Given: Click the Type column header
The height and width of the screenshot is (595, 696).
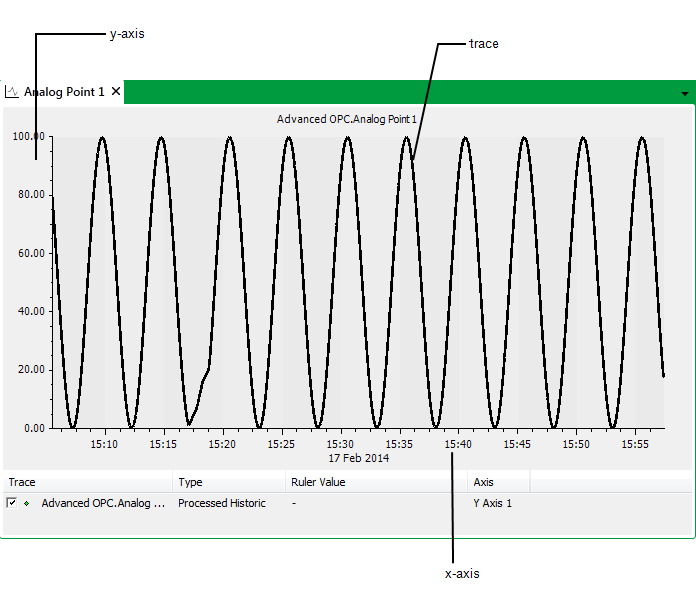Looking at the screenshot, I should pos(190,482).
